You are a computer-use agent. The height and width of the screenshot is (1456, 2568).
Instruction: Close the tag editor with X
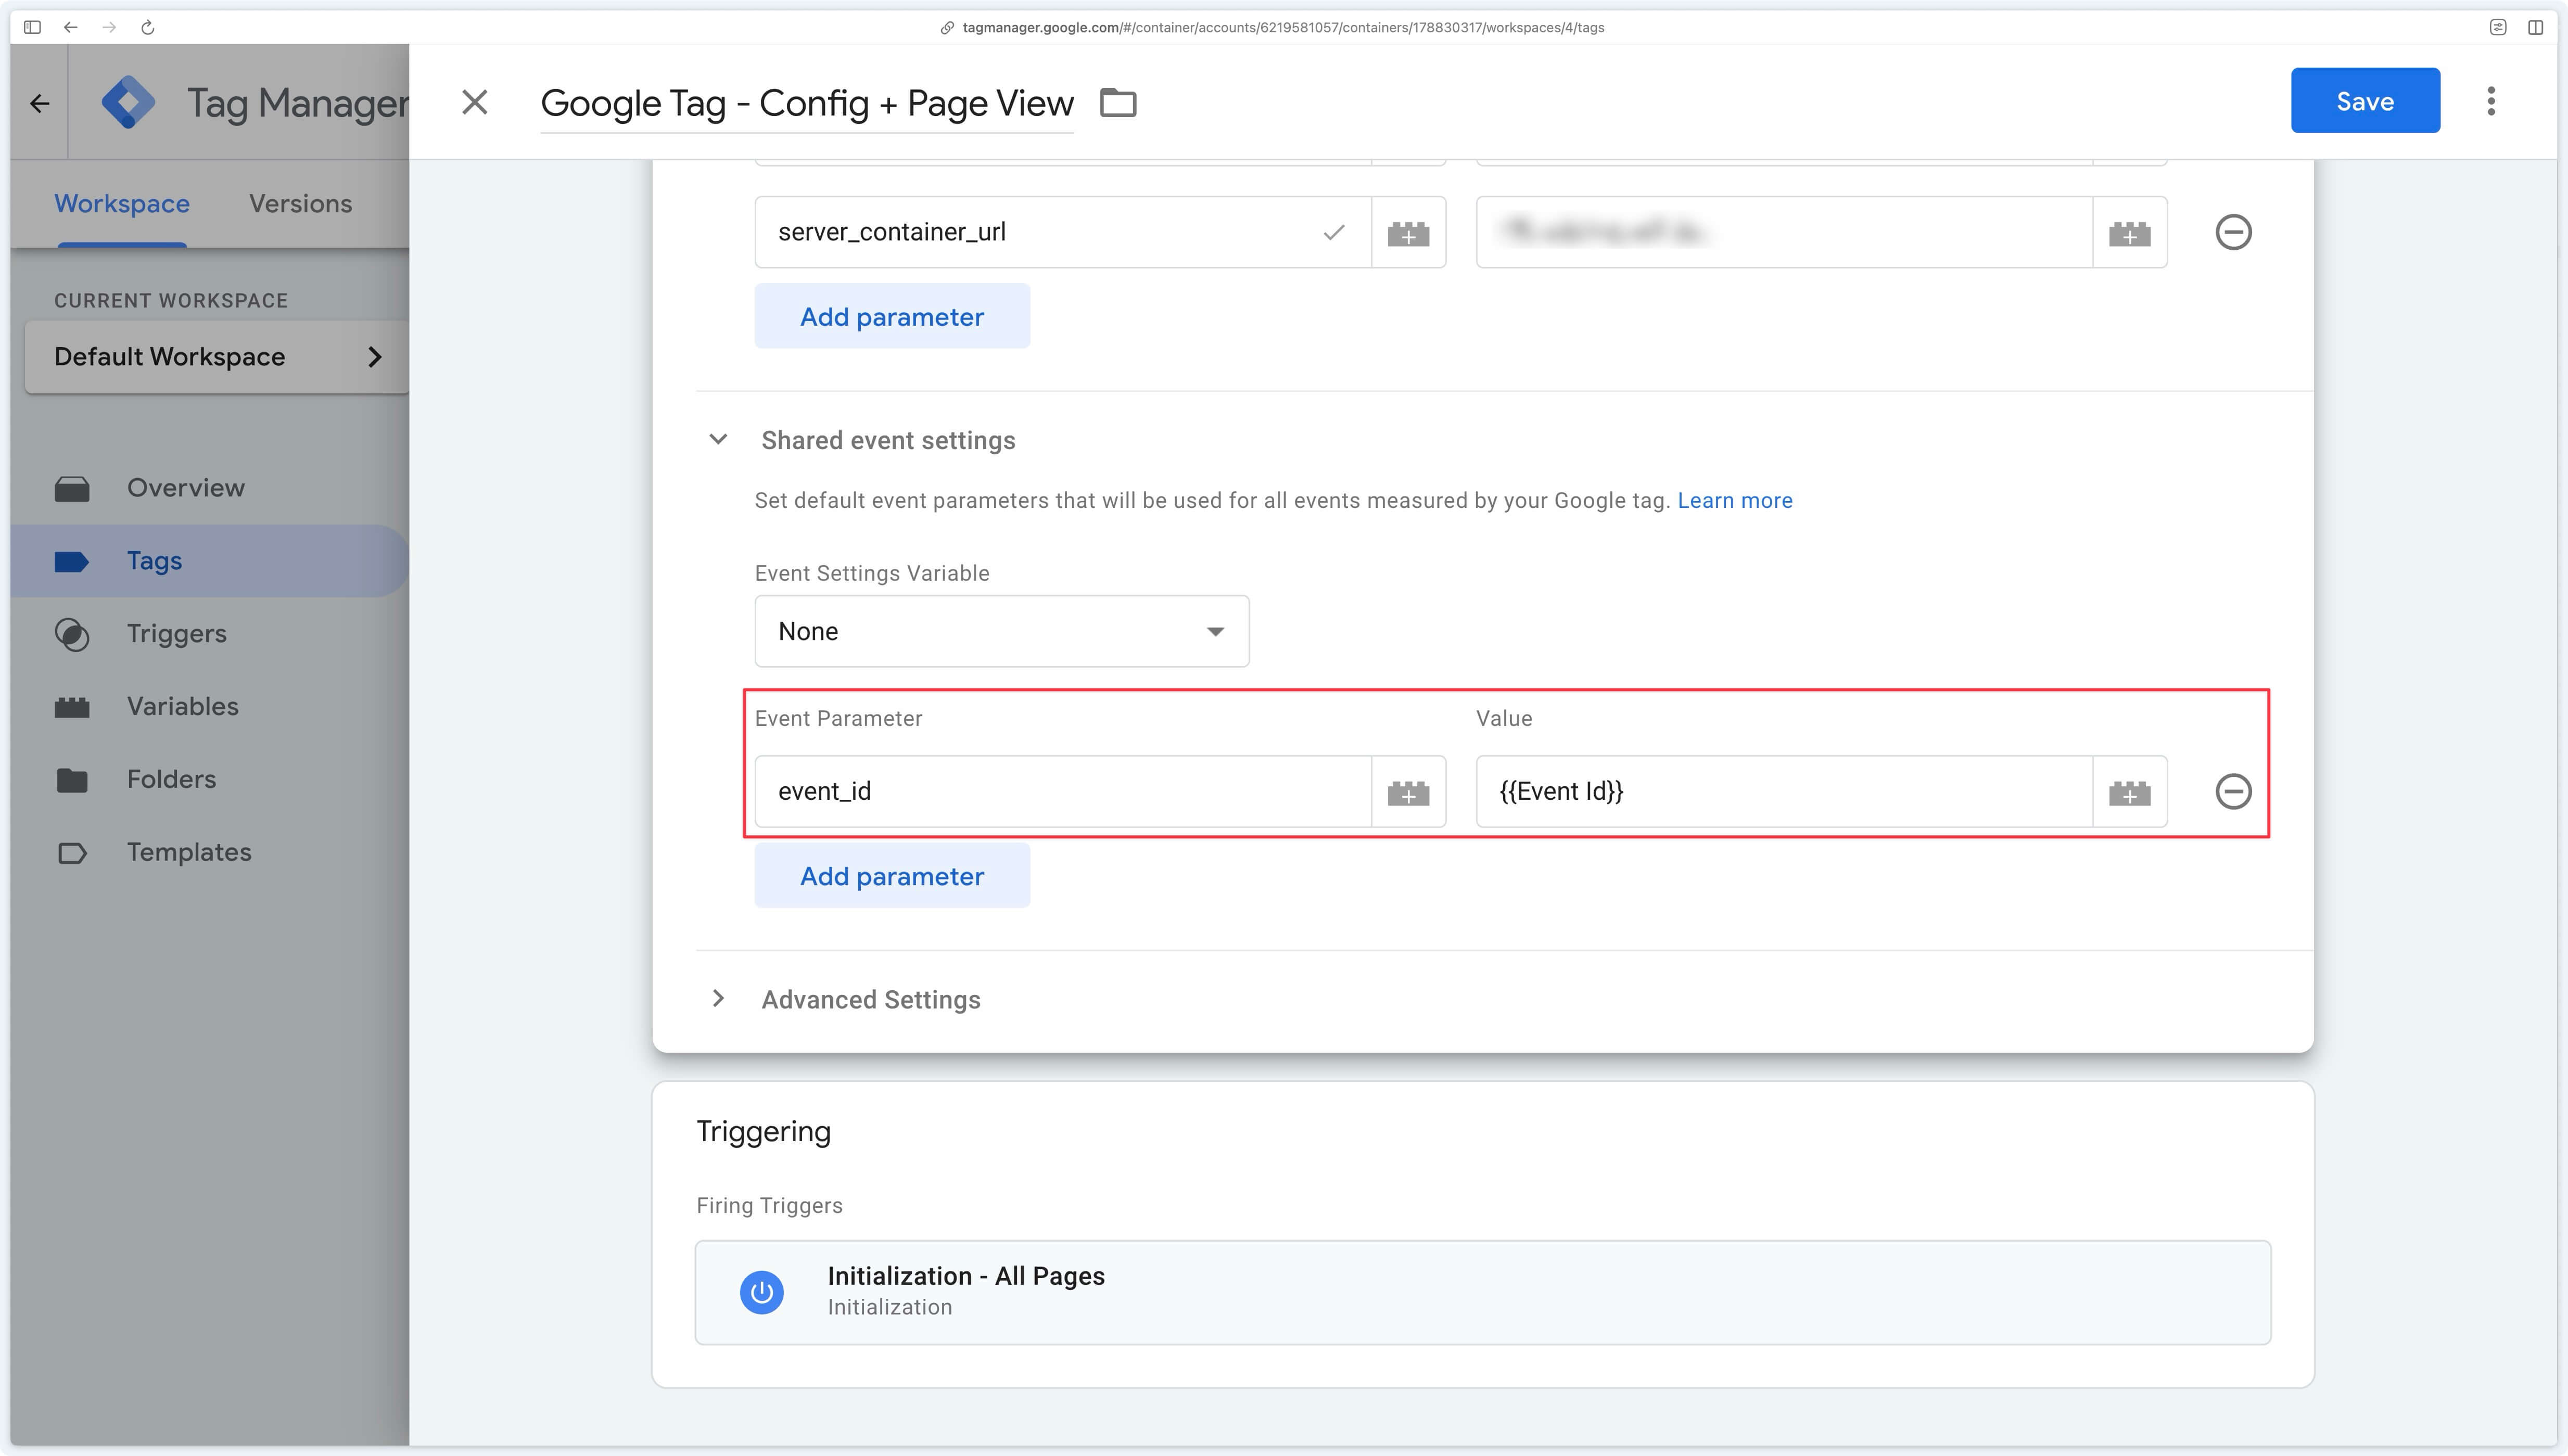coord(475,102)
